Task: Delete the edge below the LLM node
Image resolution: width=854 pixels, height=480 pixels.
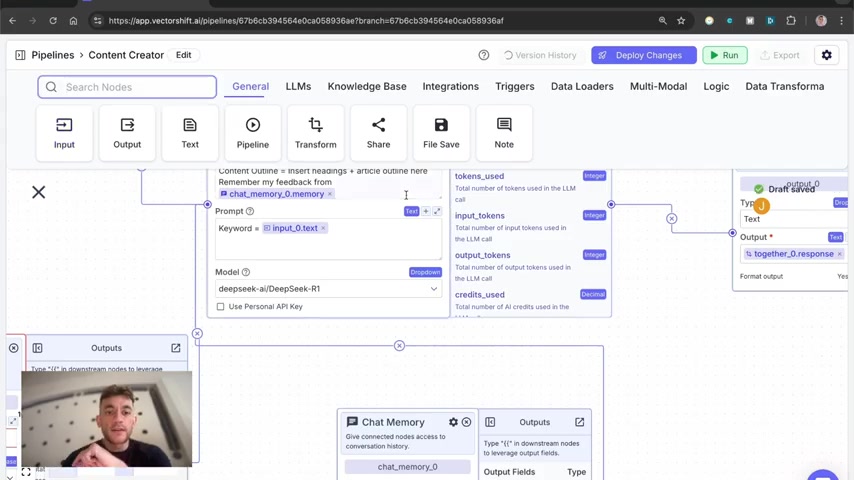Action: 399,346
